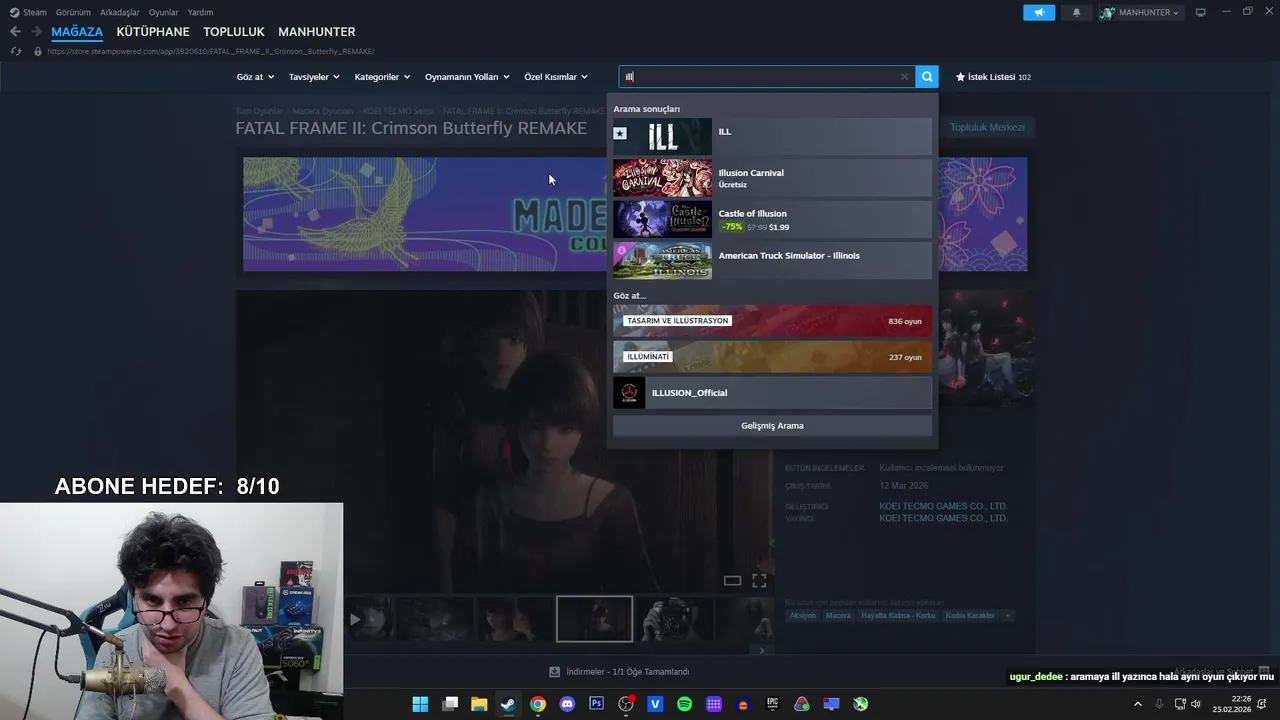Click the theater mode rectangle icon

click(x=732, y=580)
